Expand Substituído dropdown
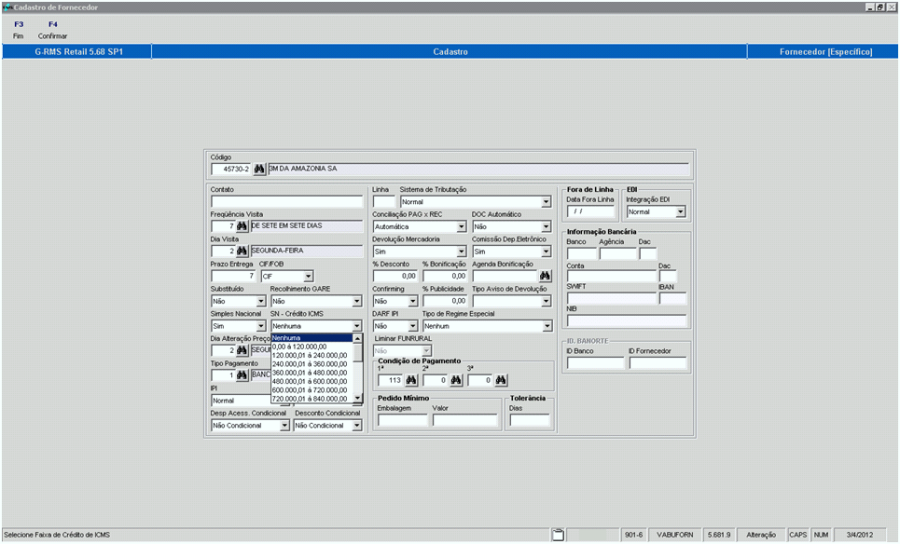This screenshot has width=900, height=544. pyautogui.click(x=261, y=301)
